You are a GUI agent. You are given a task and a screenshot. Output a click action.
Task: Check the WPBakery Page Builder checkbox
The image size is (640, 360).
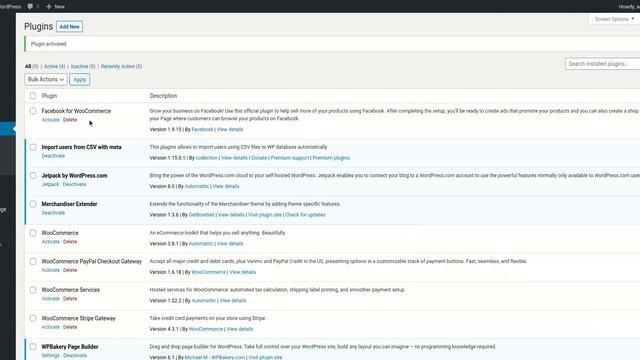(x=33, y=347)
